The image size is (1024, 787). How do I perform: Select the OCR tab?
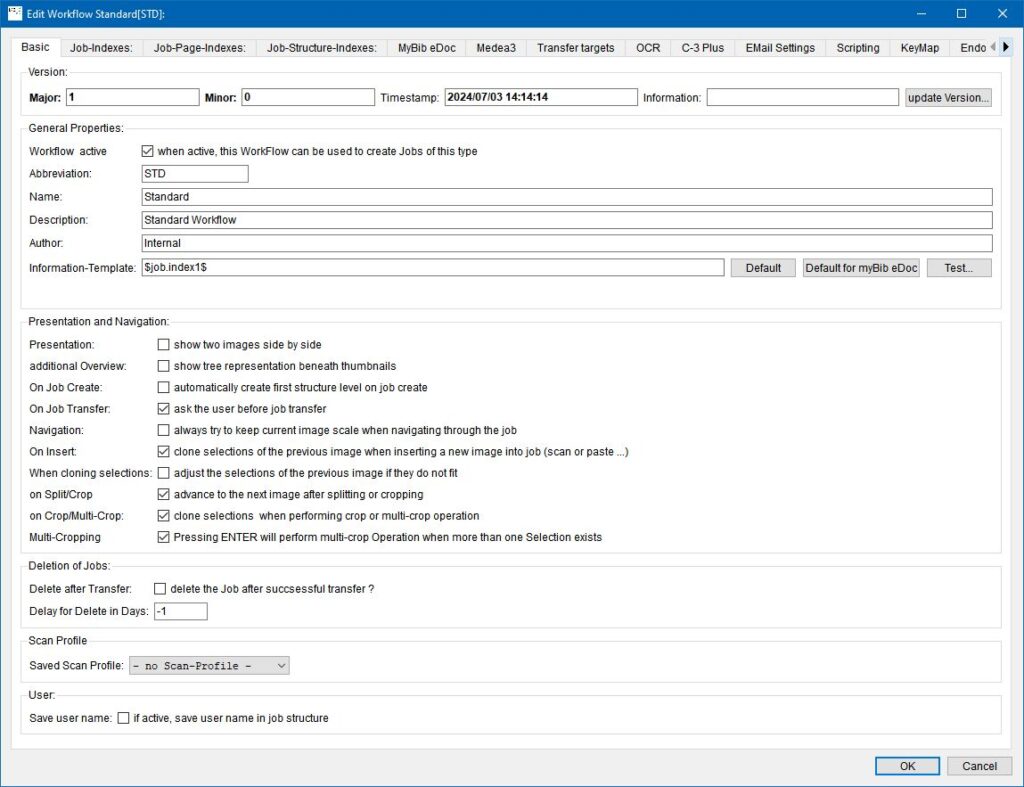[x=648, y=48]
